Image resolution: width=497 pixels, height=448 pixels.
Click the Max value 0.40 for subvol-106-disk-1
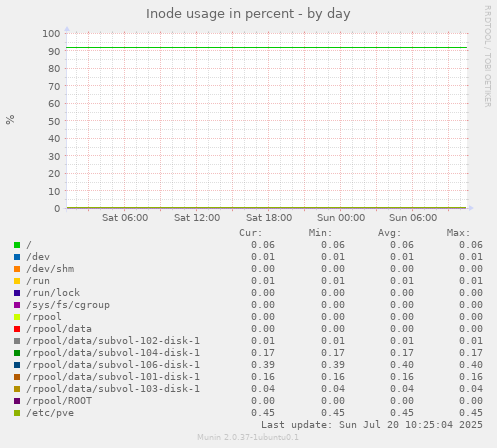tap(471, 365)
